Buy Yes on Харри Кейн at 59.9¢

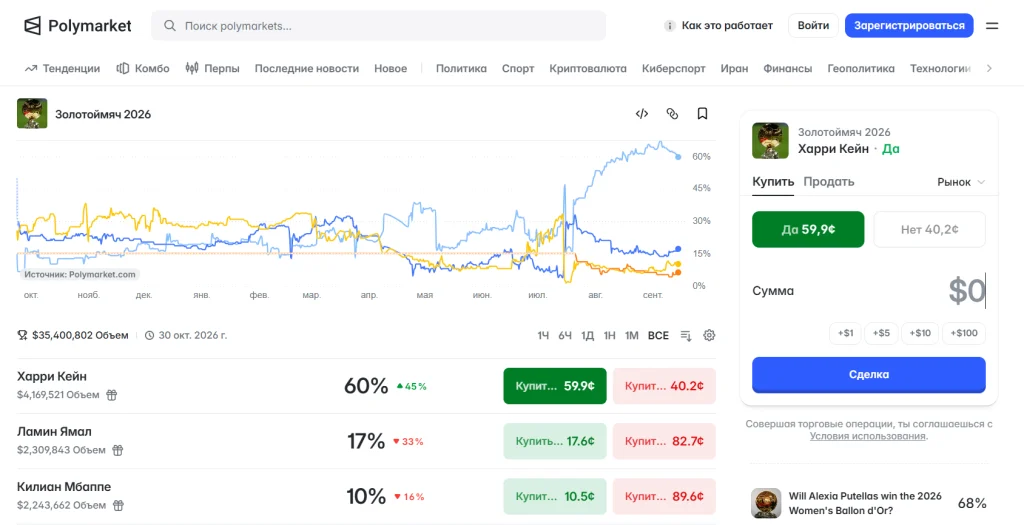coord(555,386)
